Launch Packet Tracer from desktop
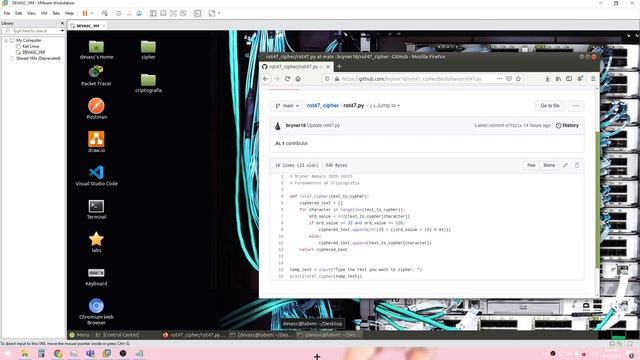Image resolution: width=640 pixels, height=360 pixels. [96, 76]
